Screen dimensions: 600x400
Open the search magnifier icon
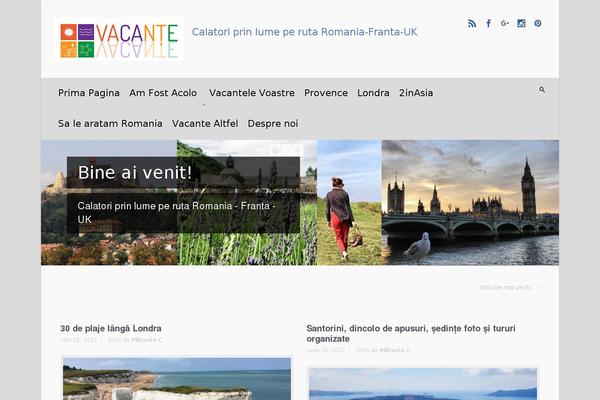coord(542,90)
